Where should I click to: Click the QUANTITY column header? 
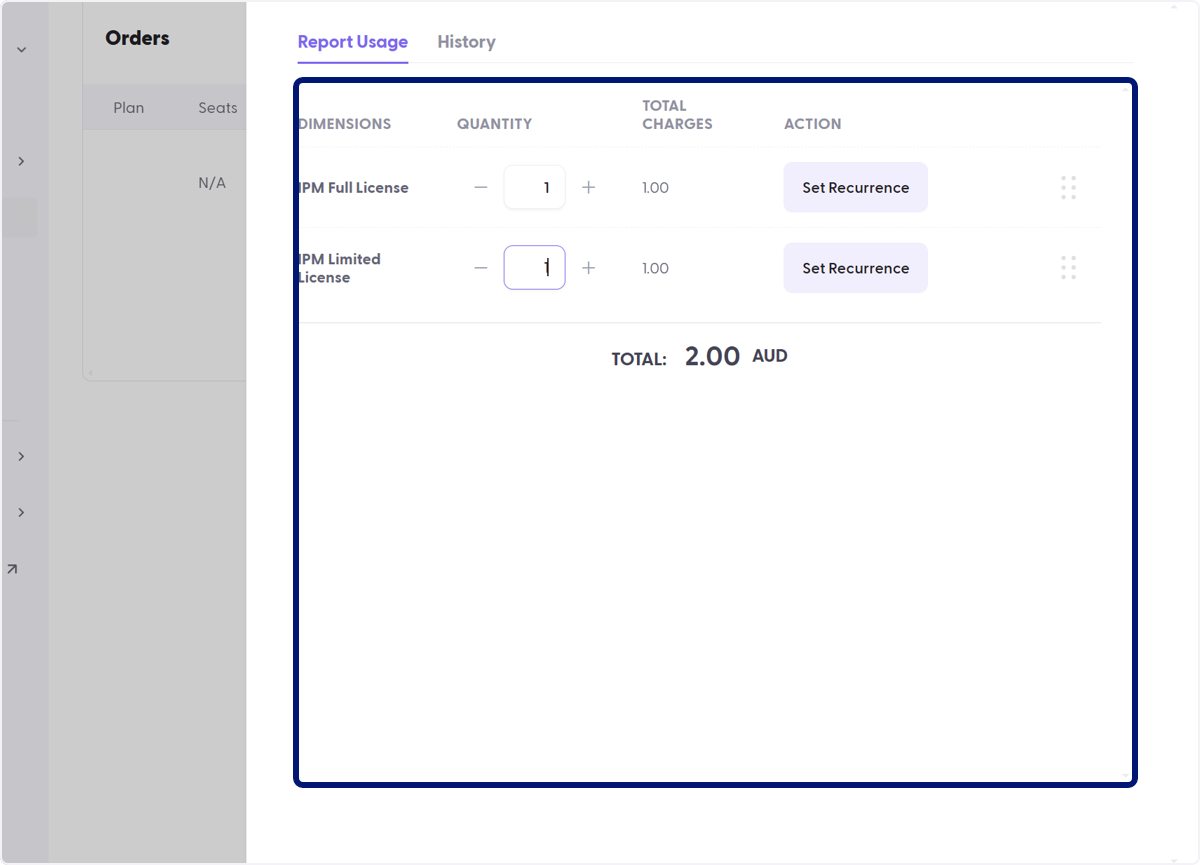(494, 124)
